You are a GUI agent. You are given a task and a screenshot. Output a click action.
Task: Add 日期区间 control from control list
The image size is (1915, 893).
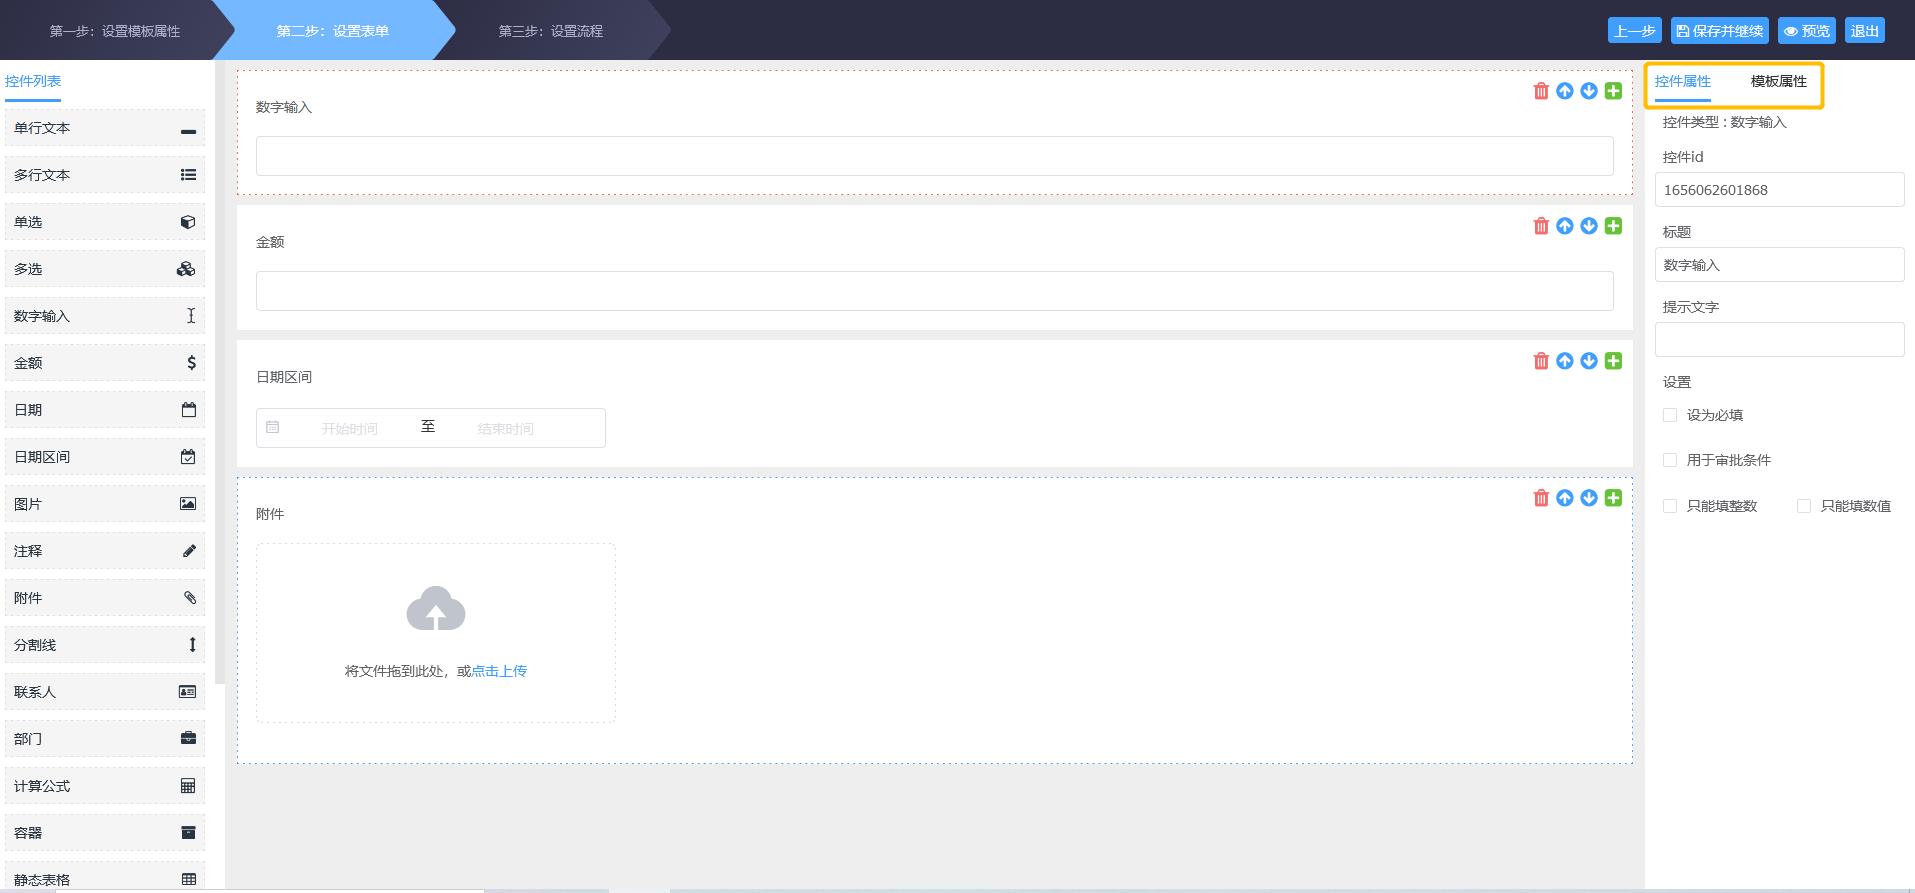(105, 457)
